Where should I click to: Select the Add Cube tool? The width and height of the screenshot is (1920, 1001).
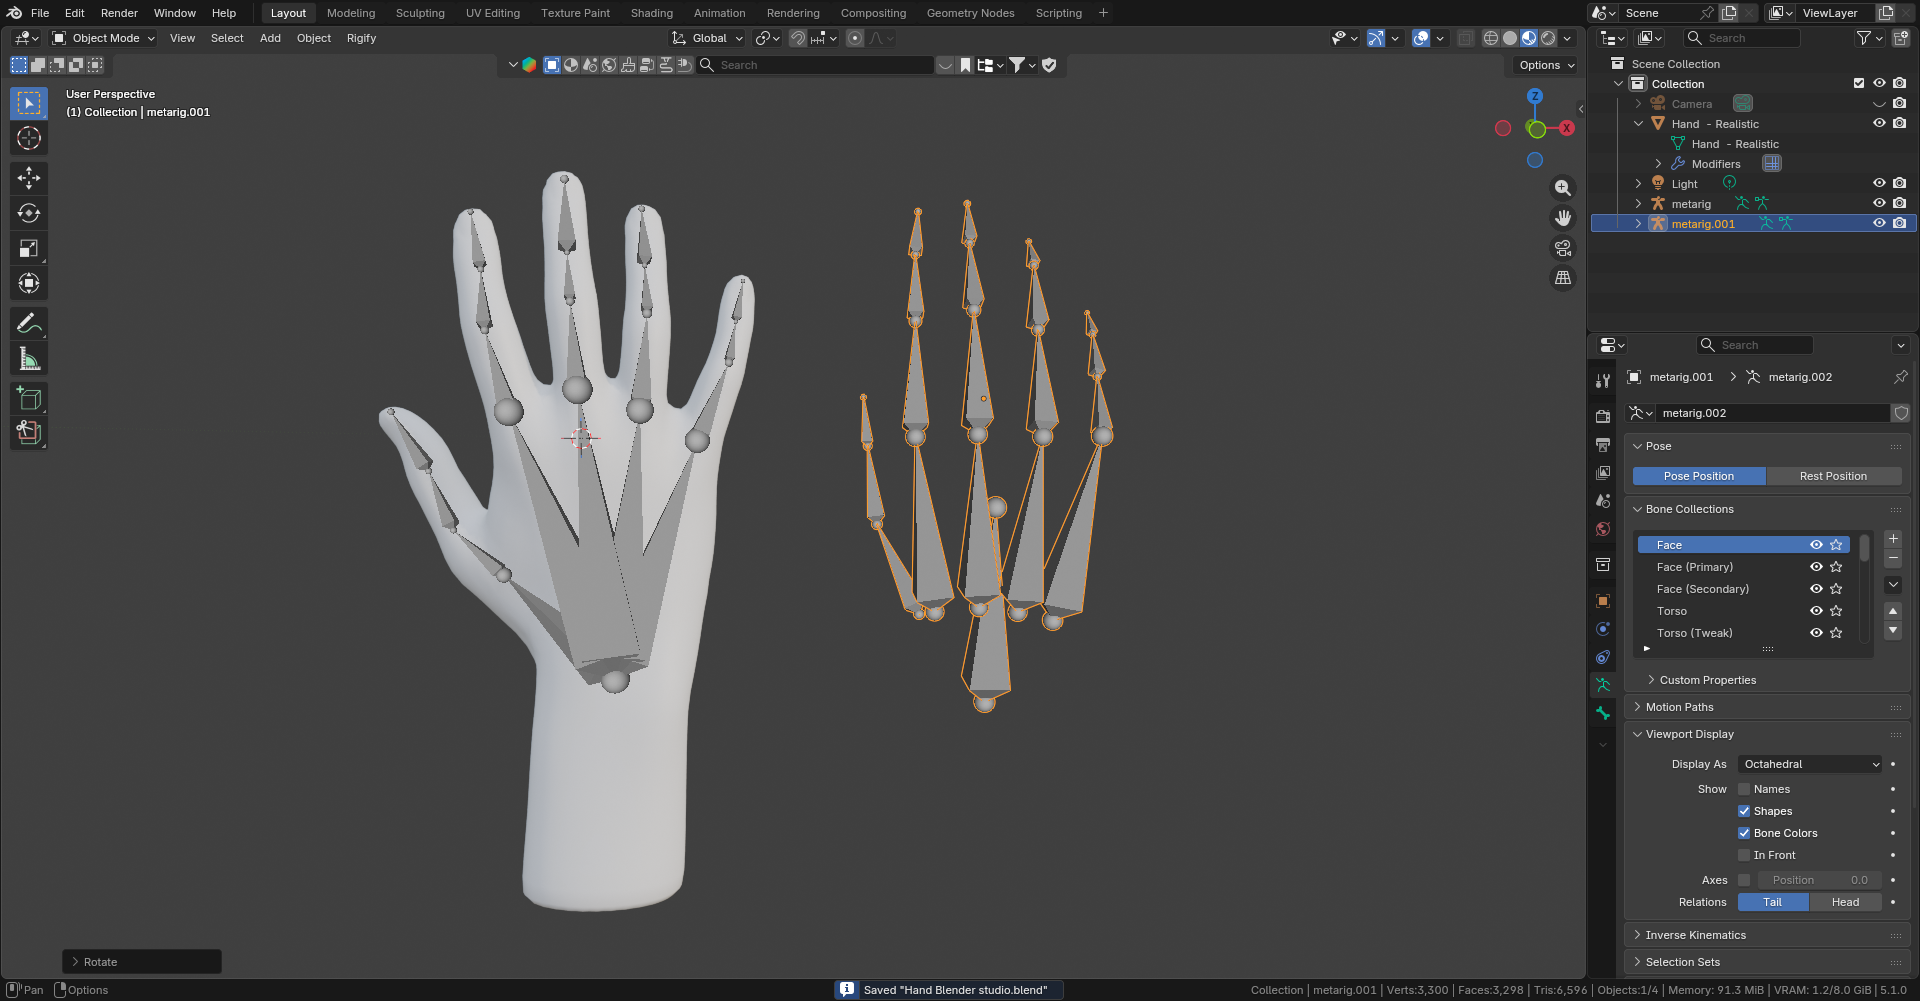(x=29, y=398)
